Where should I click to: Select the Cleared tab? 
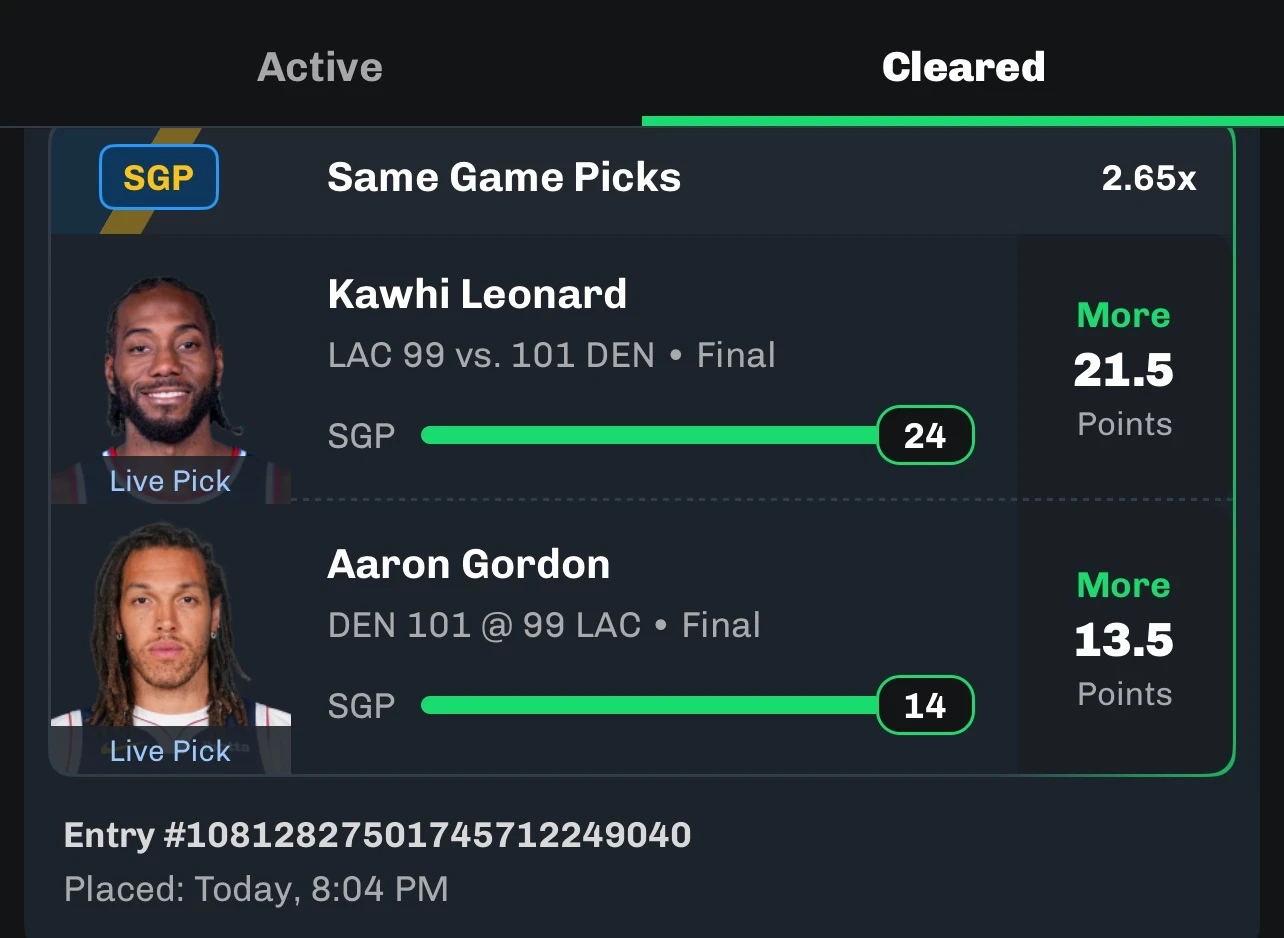(x=963, y=67)
